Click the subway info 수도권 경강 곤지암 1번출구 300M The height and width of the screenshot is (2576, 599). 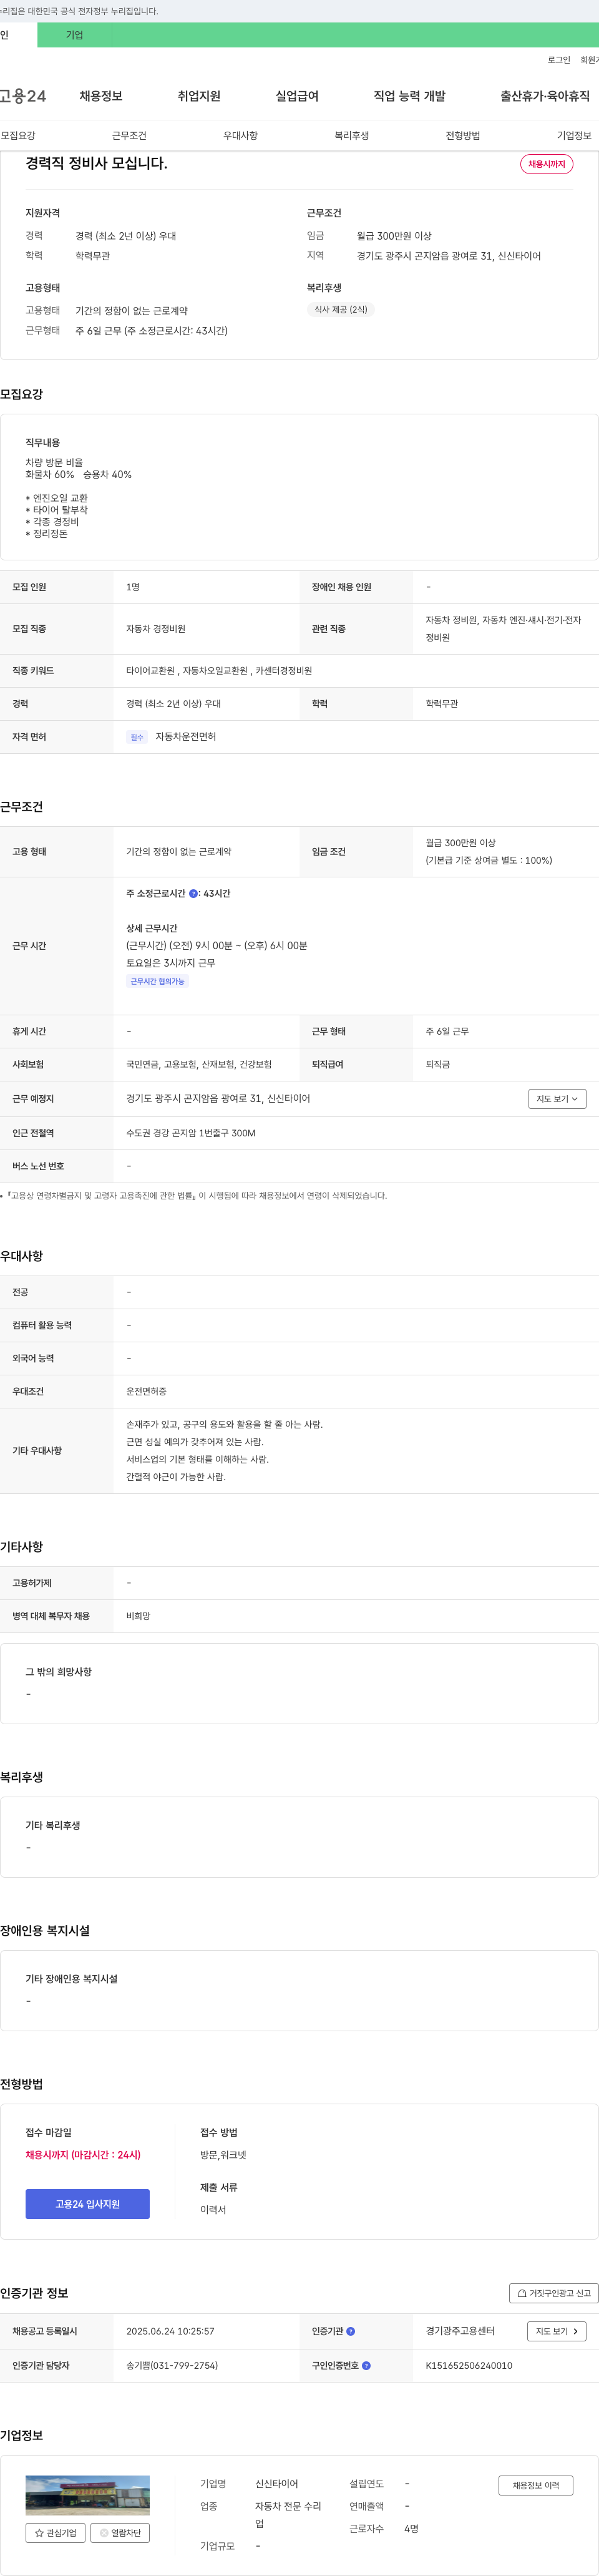[x=191, y=1133]
